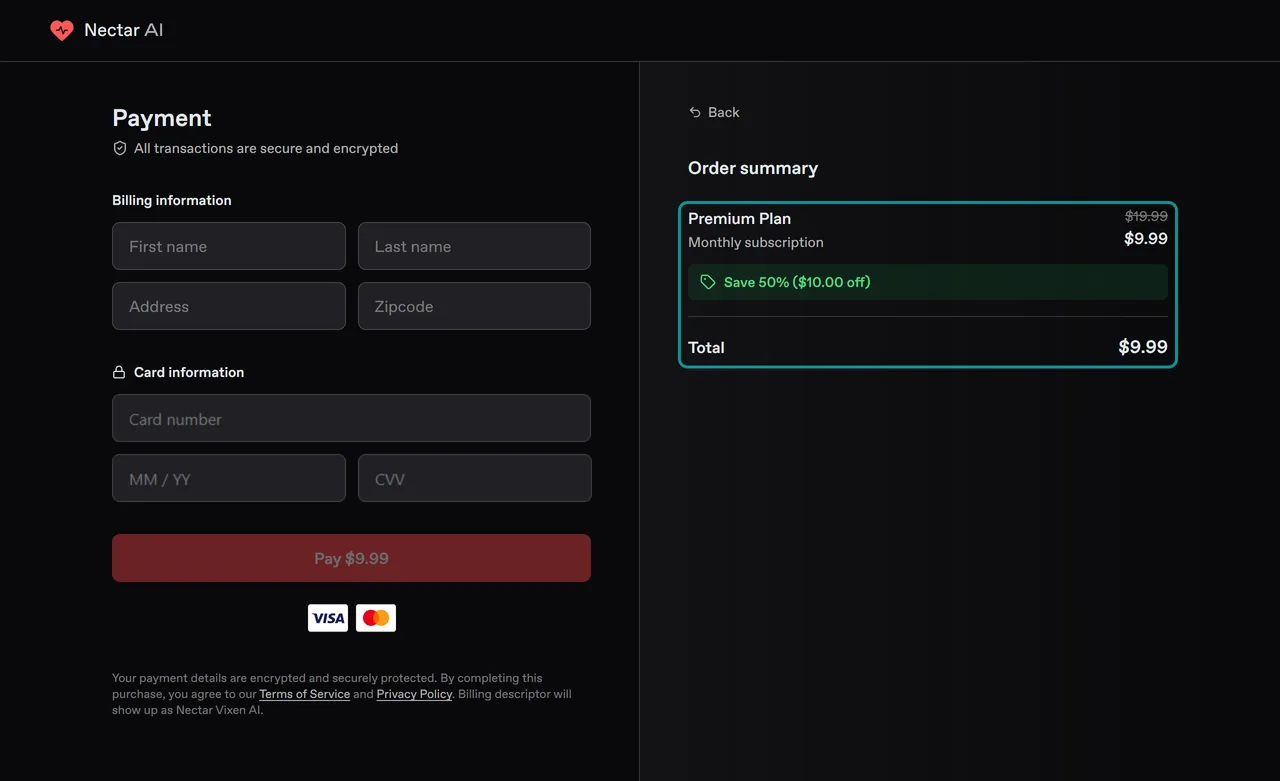Click the Premium Plan title
1280x781 pixels.
(739, 218)
